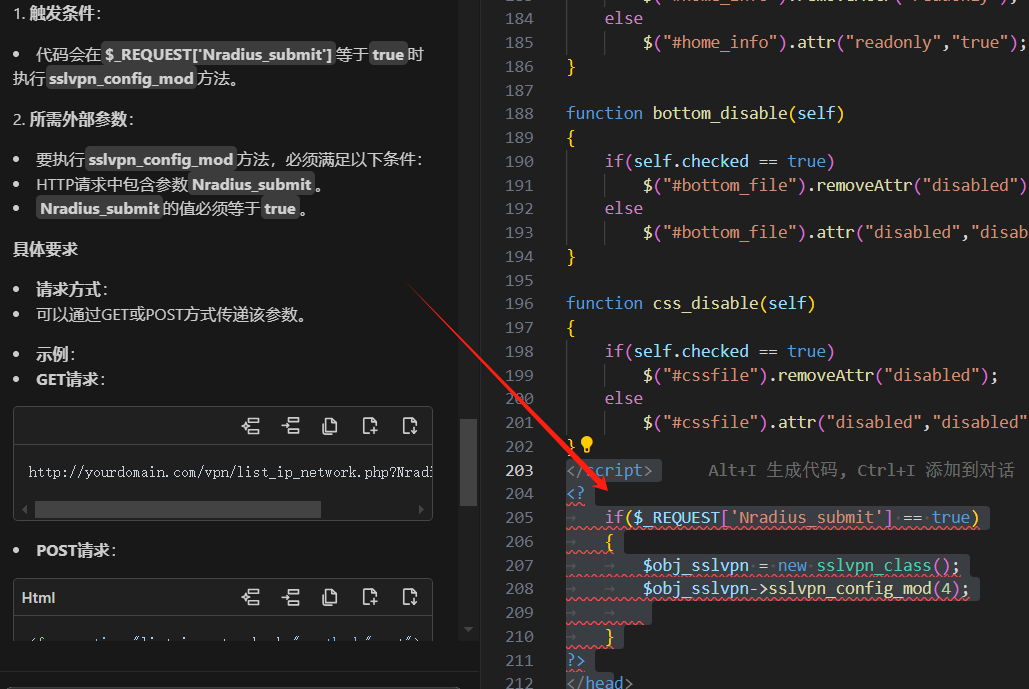Click the '?>' PHP close tag on line 211

[x=576, y=660]
